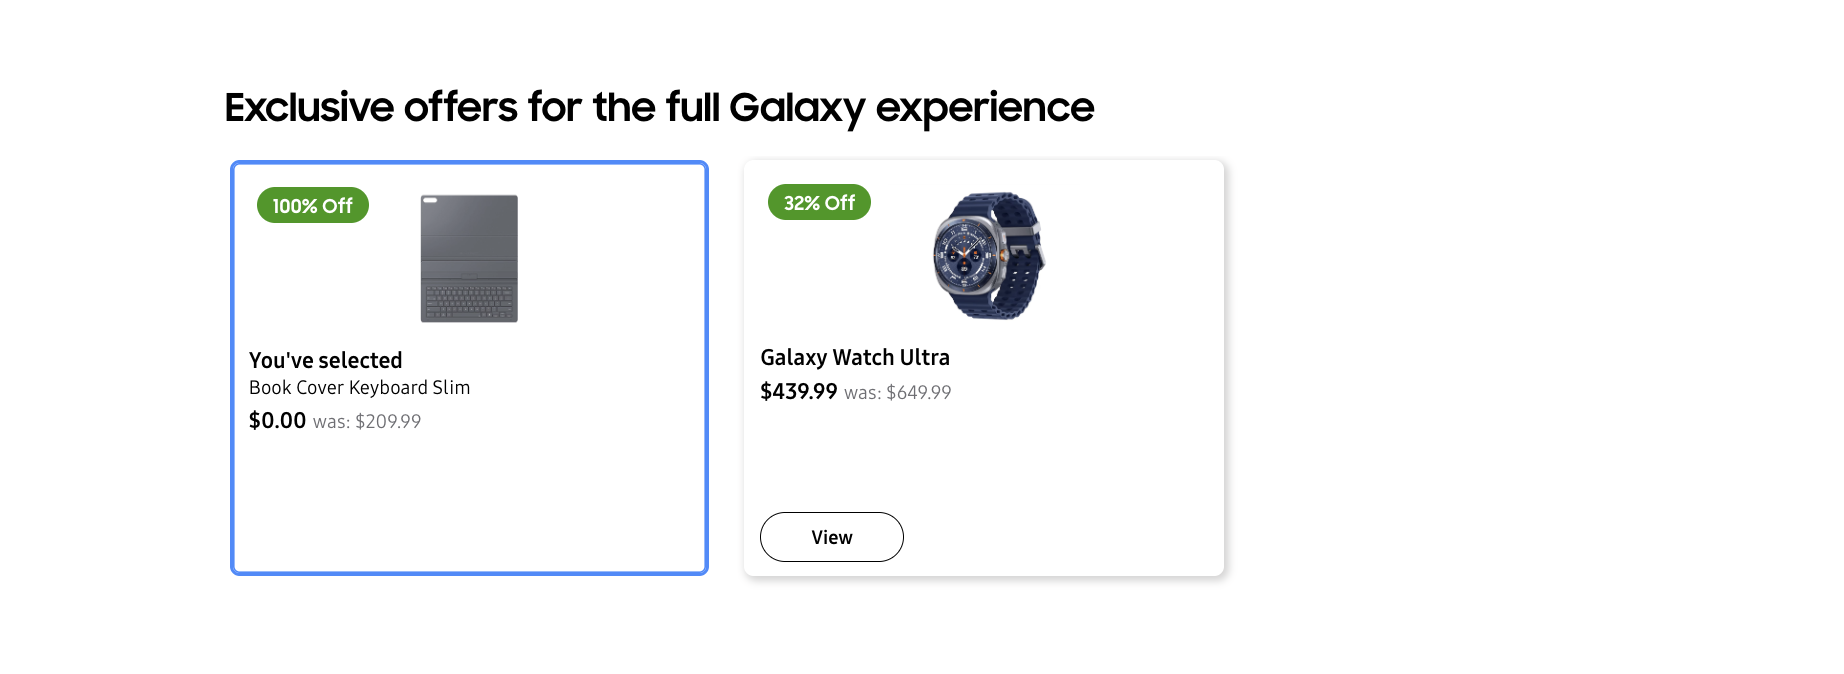Click the View button for Galaxy Watch Ultra
This screenshot has height=674, width=1844.
[831, 537]
